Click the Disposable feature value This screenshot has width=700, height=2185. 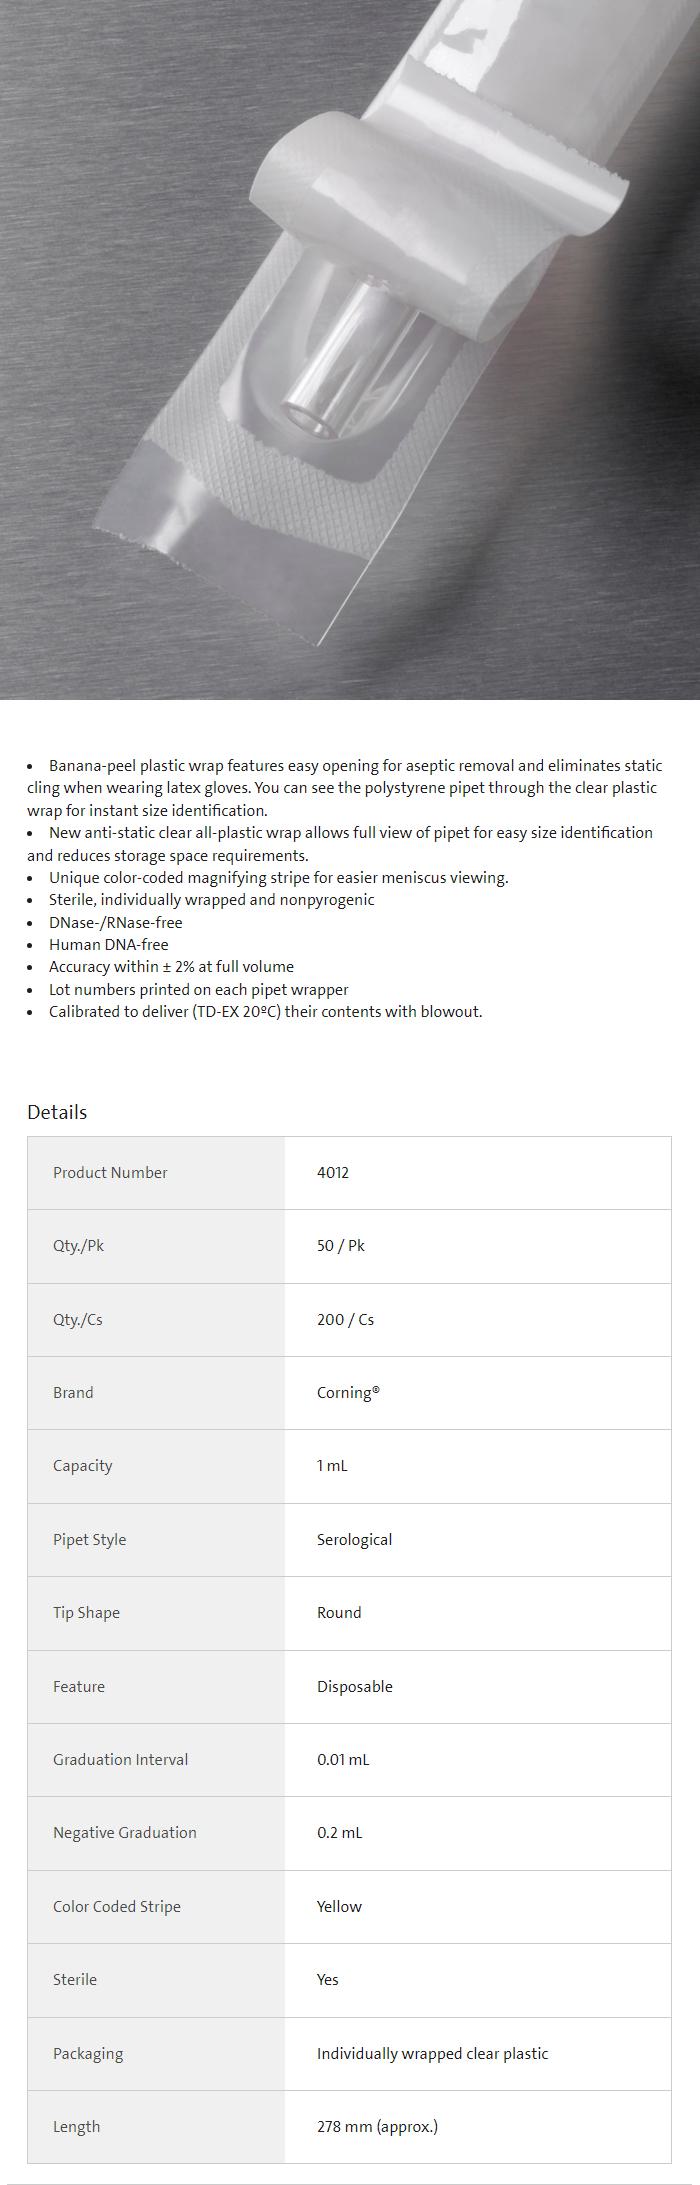[354, 1686]
